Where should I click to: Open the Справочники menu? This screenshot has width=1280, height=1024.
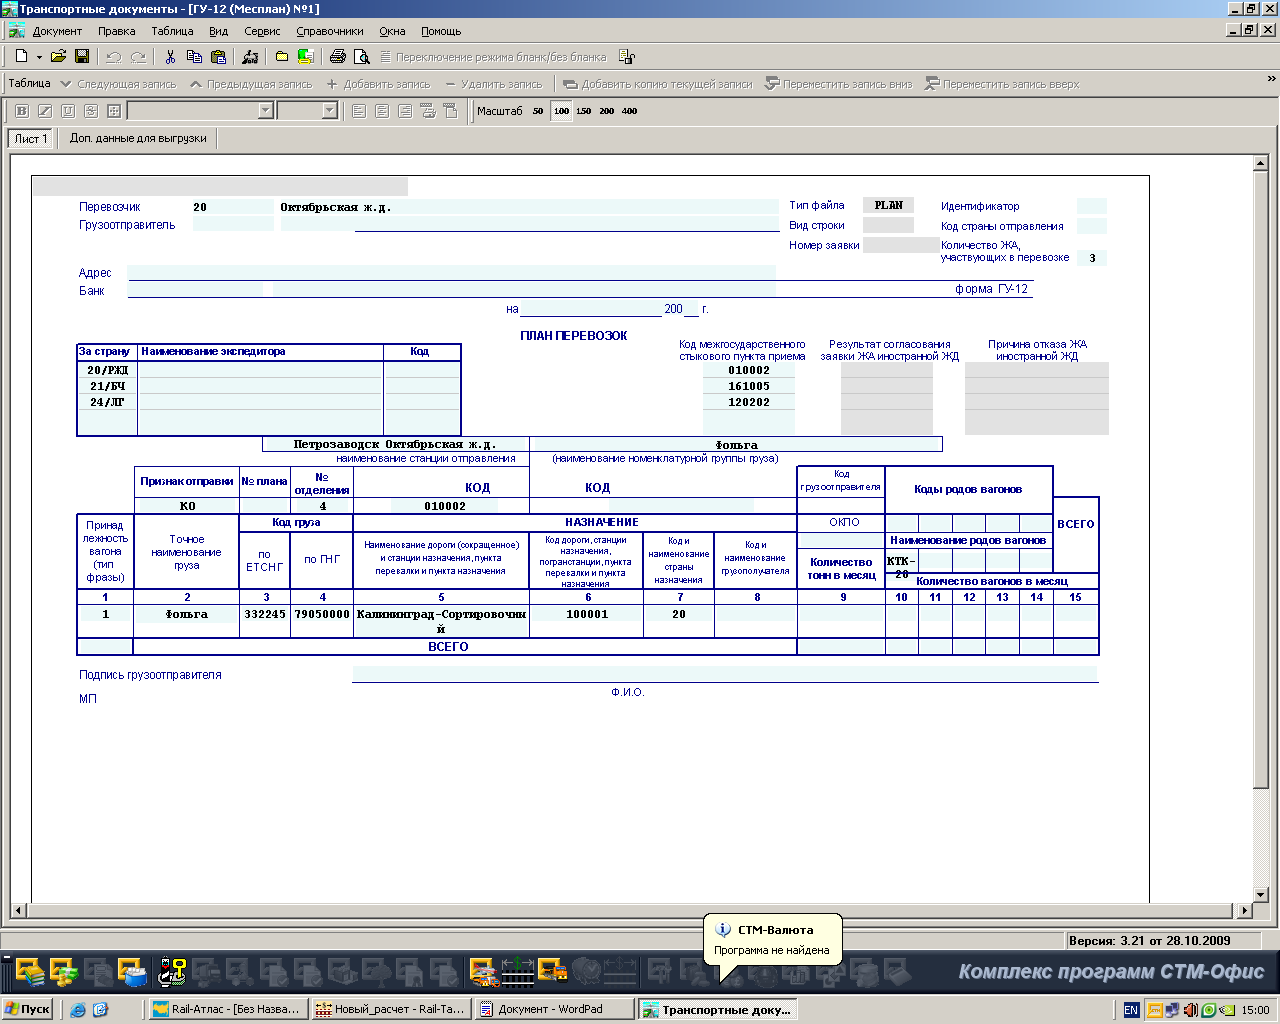pyautogui.click(x=329, y=31)
